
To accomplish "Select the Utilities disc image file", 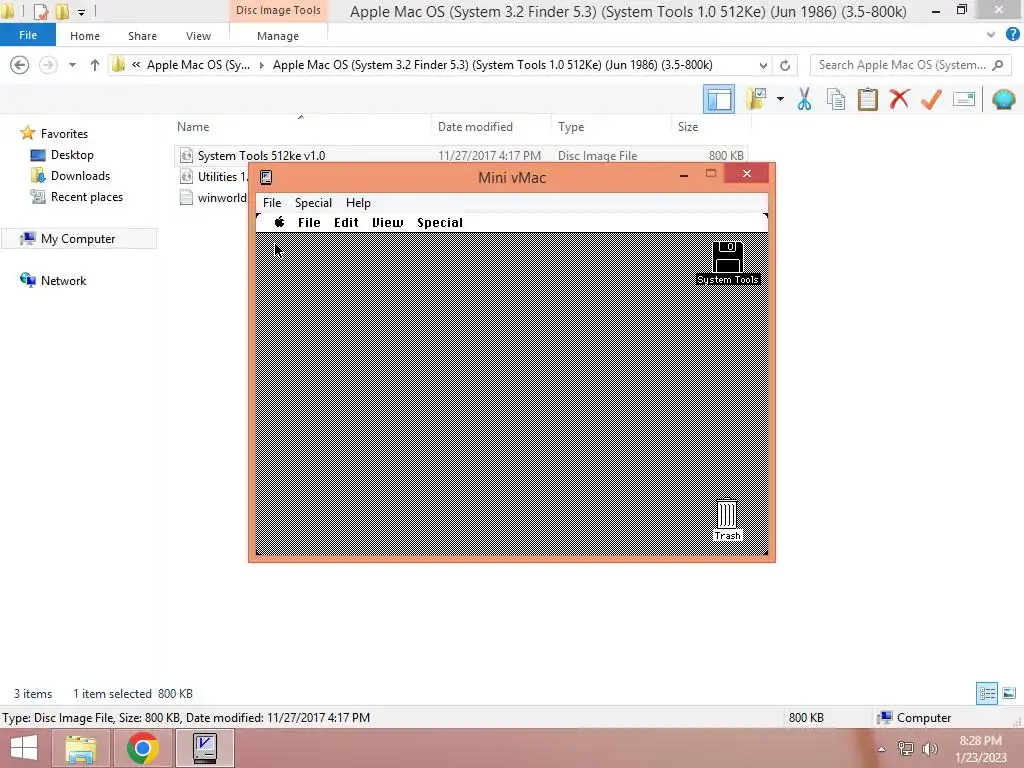I will (x=214, y=176).
